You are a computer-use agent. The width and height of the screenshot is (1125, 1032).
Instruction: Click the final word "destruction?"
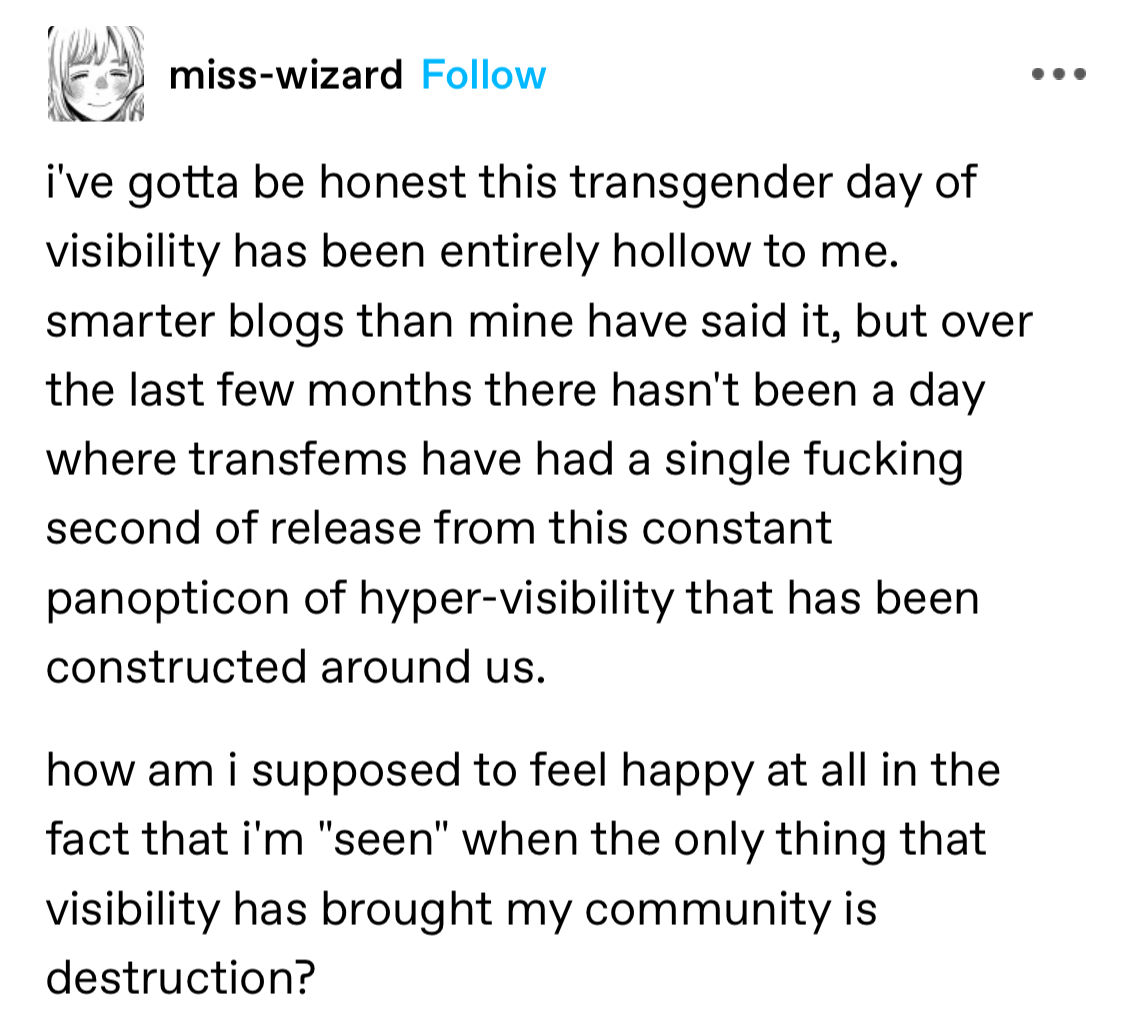coord(175,977)
